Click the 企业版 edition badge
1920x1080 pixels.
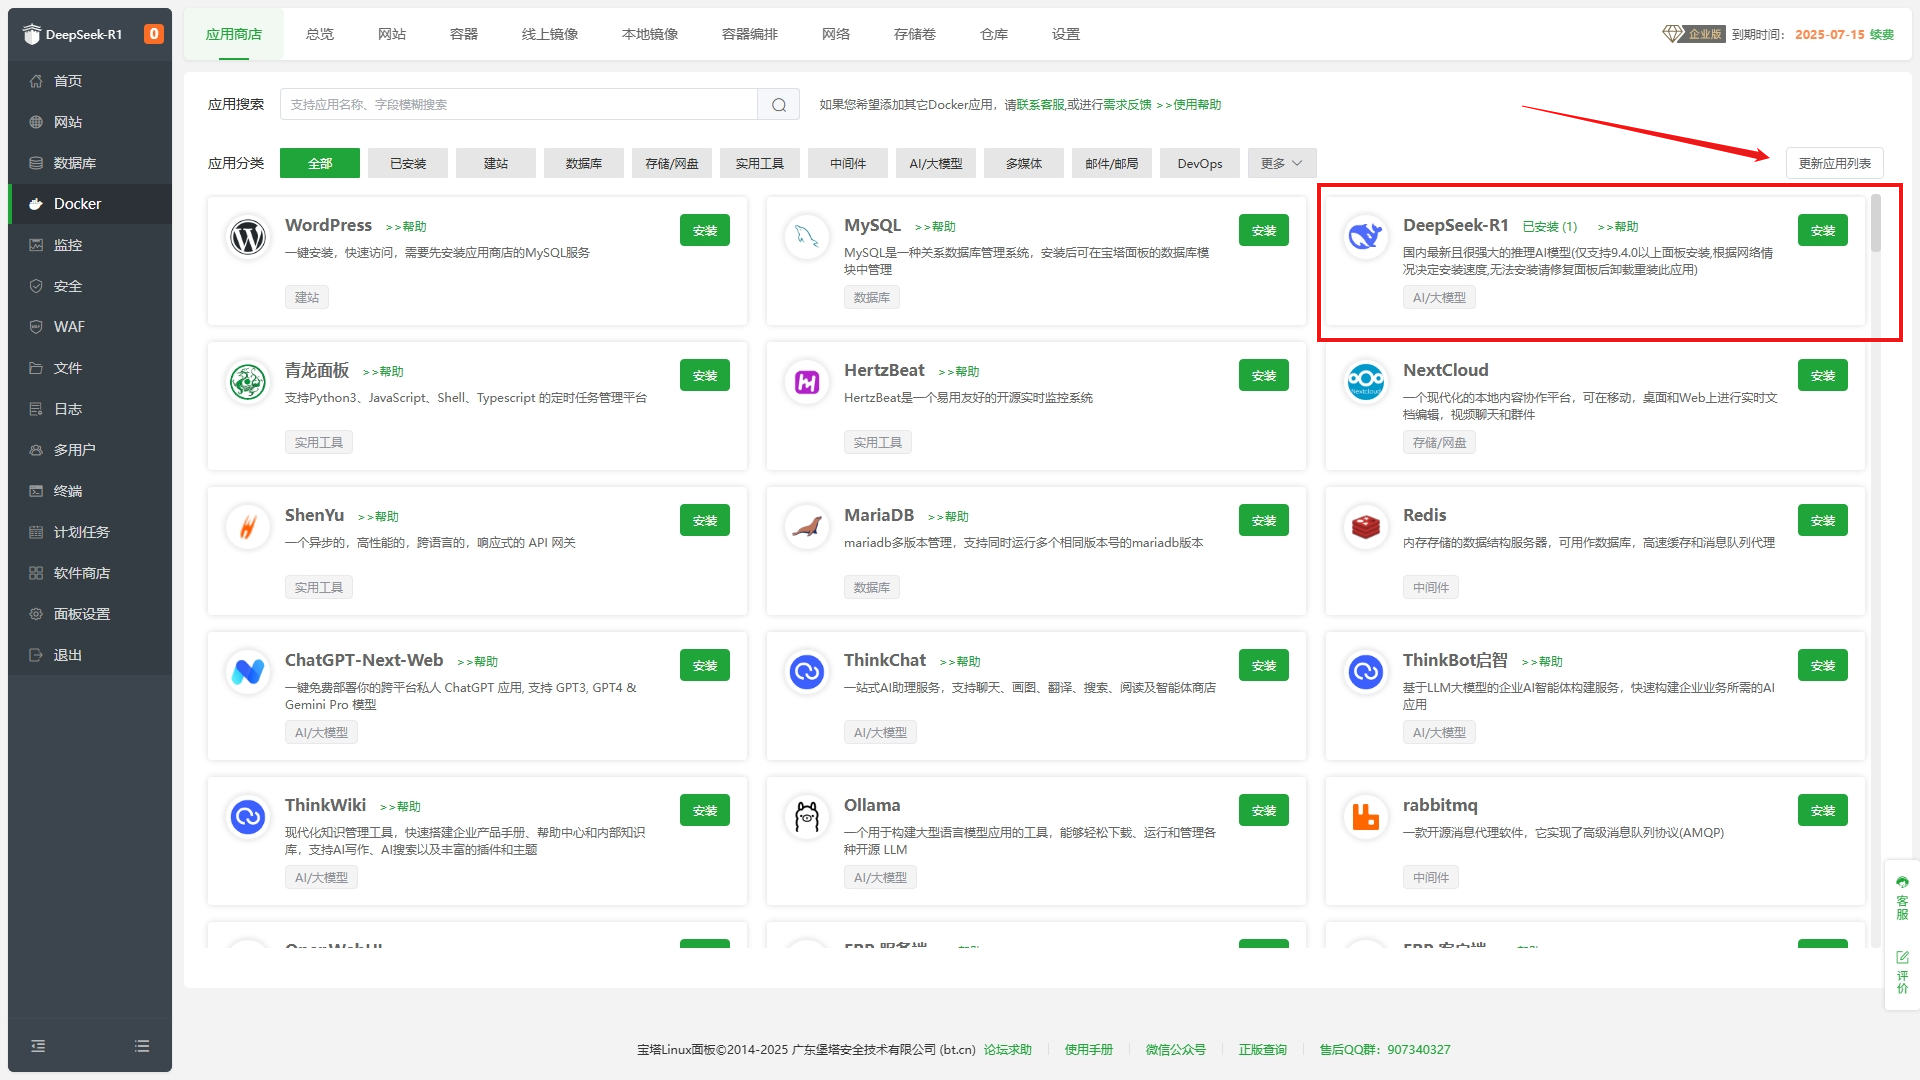1694,34
